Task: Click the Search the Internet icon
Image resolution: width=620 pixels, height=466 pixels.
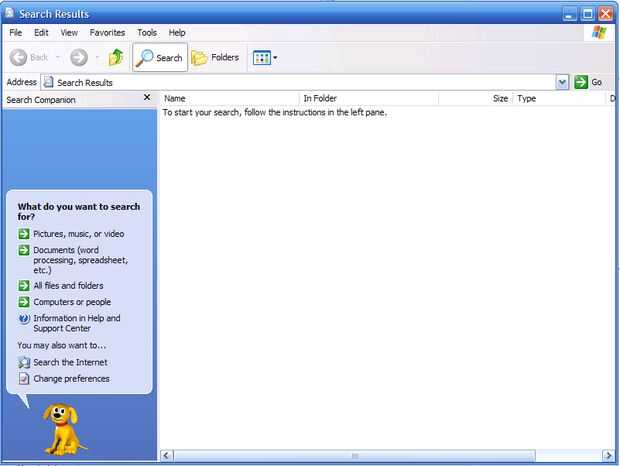Action: pyautogui.click(x=24, y=362)
